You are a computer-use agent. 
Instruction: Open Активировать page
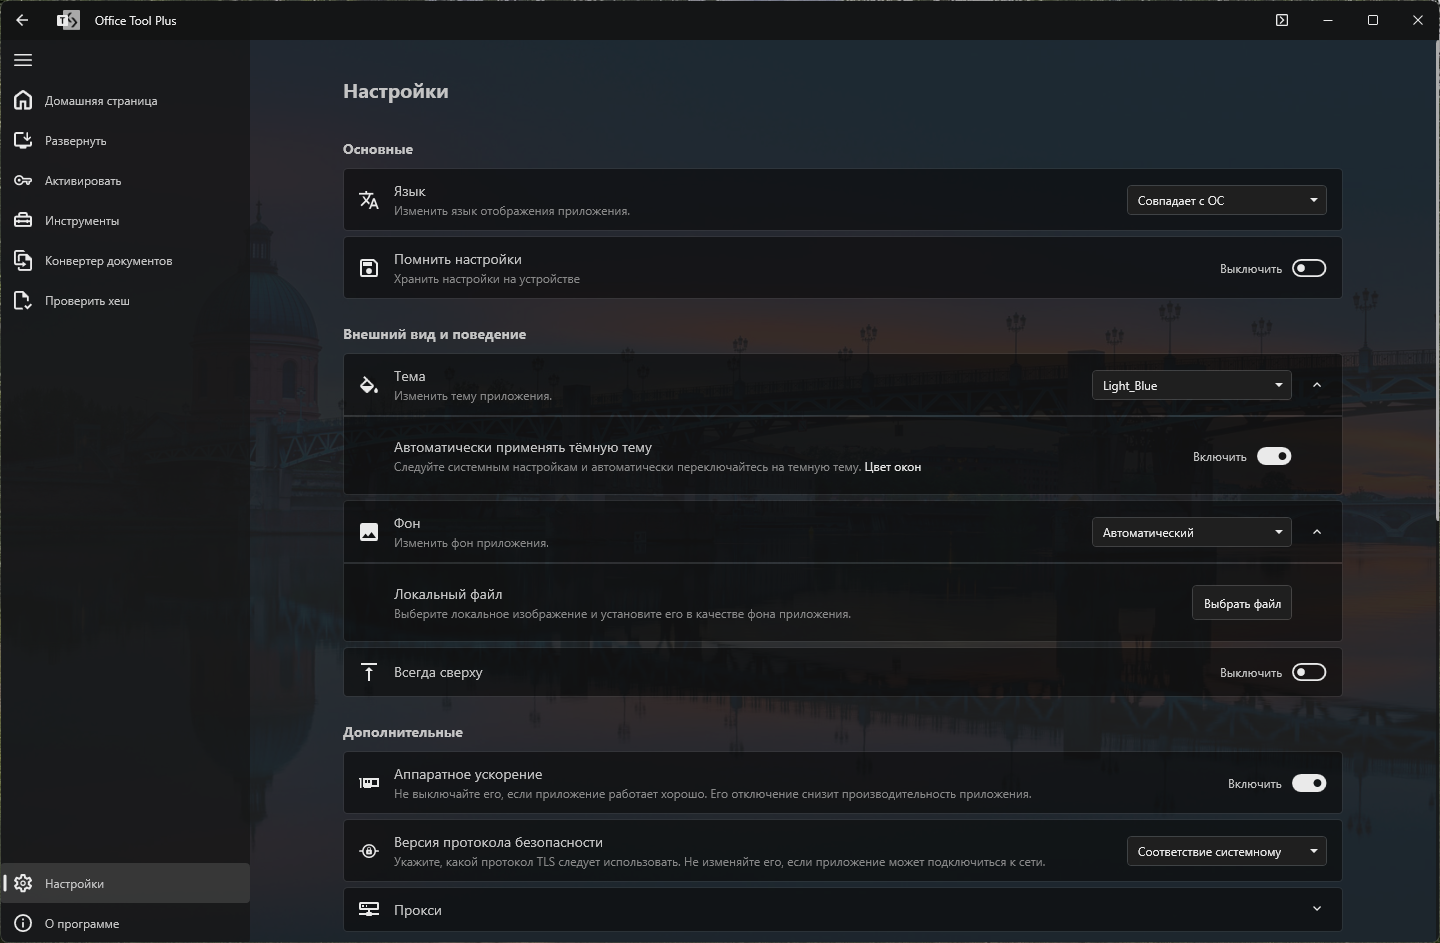125,180
